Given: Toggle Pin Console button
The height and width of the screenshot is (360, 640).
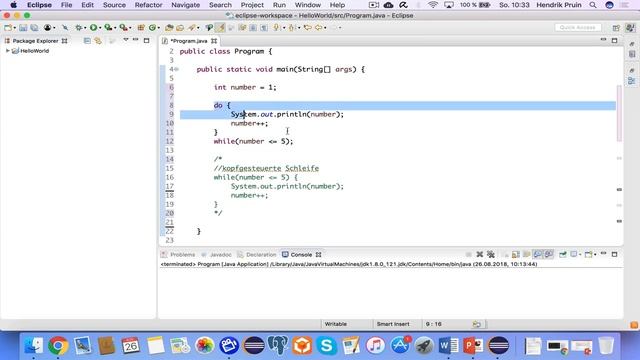Looking at the screenshot, I should (x=563, y=254).
